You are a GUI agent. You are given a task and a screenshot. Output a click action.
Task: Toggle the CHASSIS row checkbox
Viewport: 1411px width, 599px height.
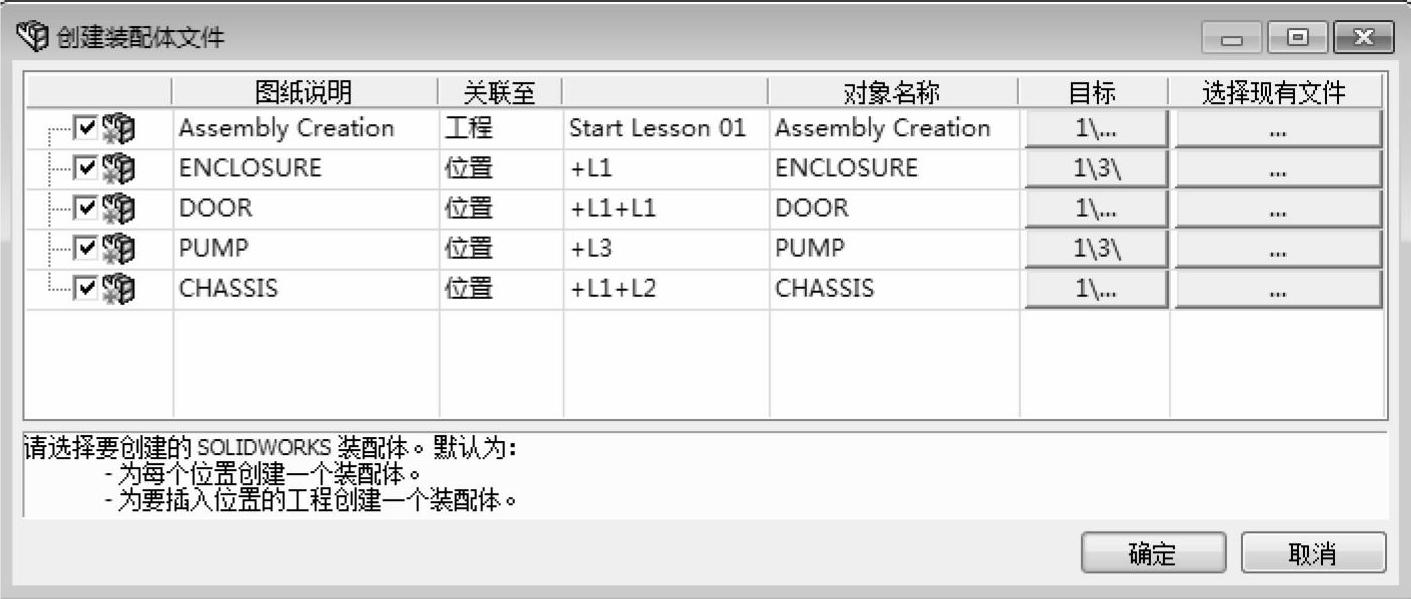pyautogui.click(x=86, y=288)
